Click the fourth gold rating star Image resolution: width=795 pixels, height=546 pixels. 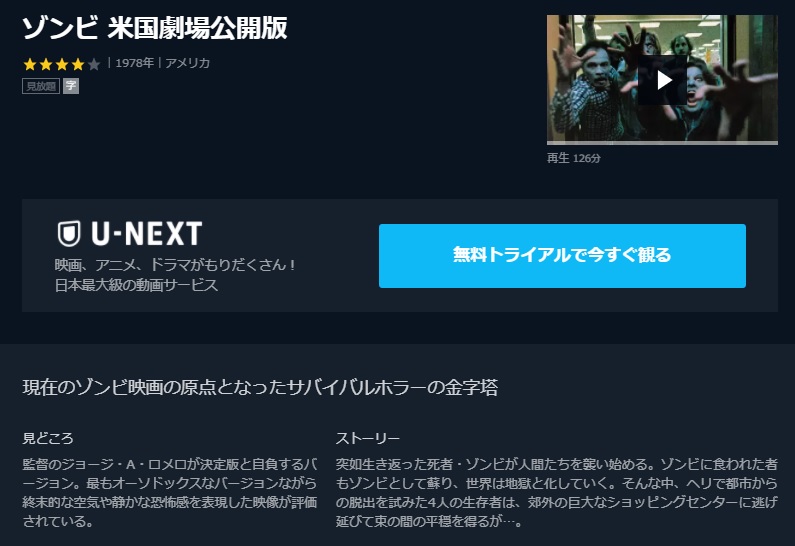tap(78, 64)
